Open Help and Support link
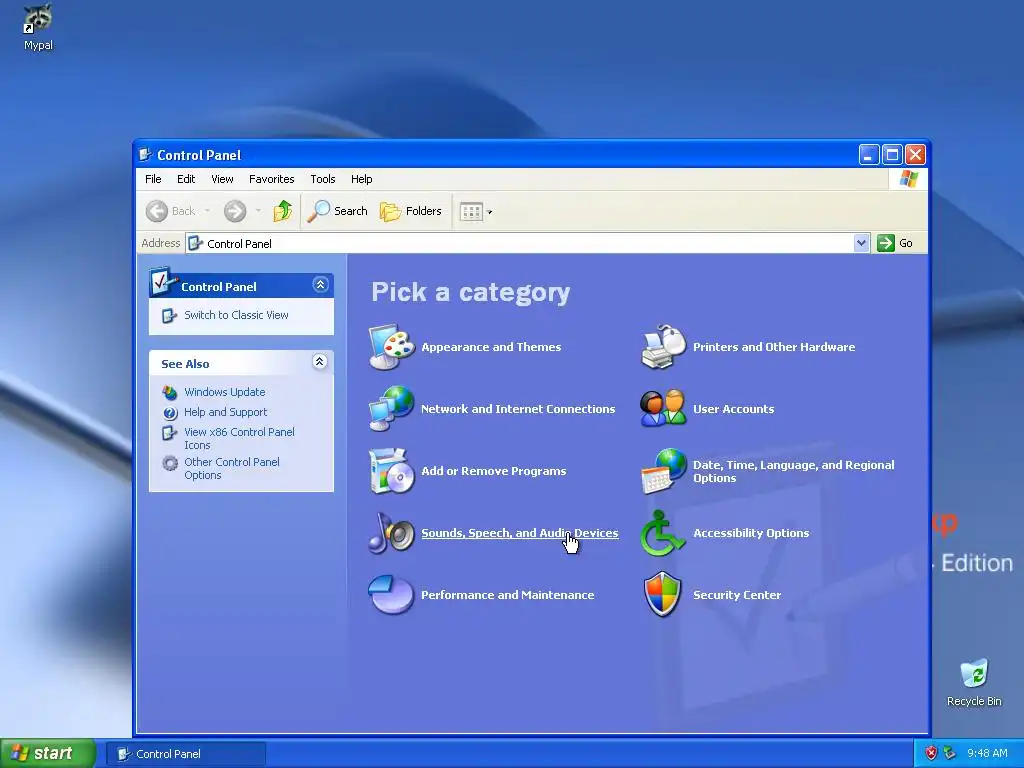This screenshot has width=1024, height=768. (225, 412)
